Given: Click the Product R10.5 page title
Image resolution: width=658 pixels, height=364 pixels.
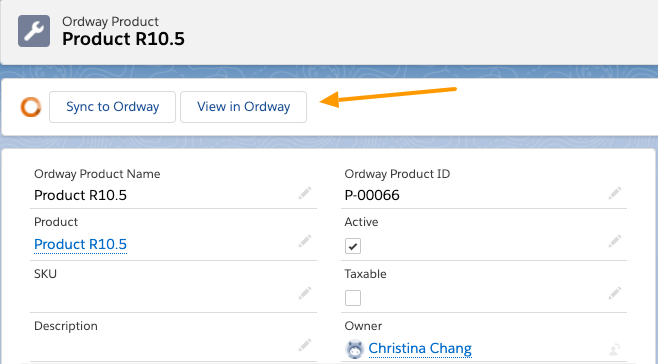Looking at the screenshot, I should tap(123, 39).
